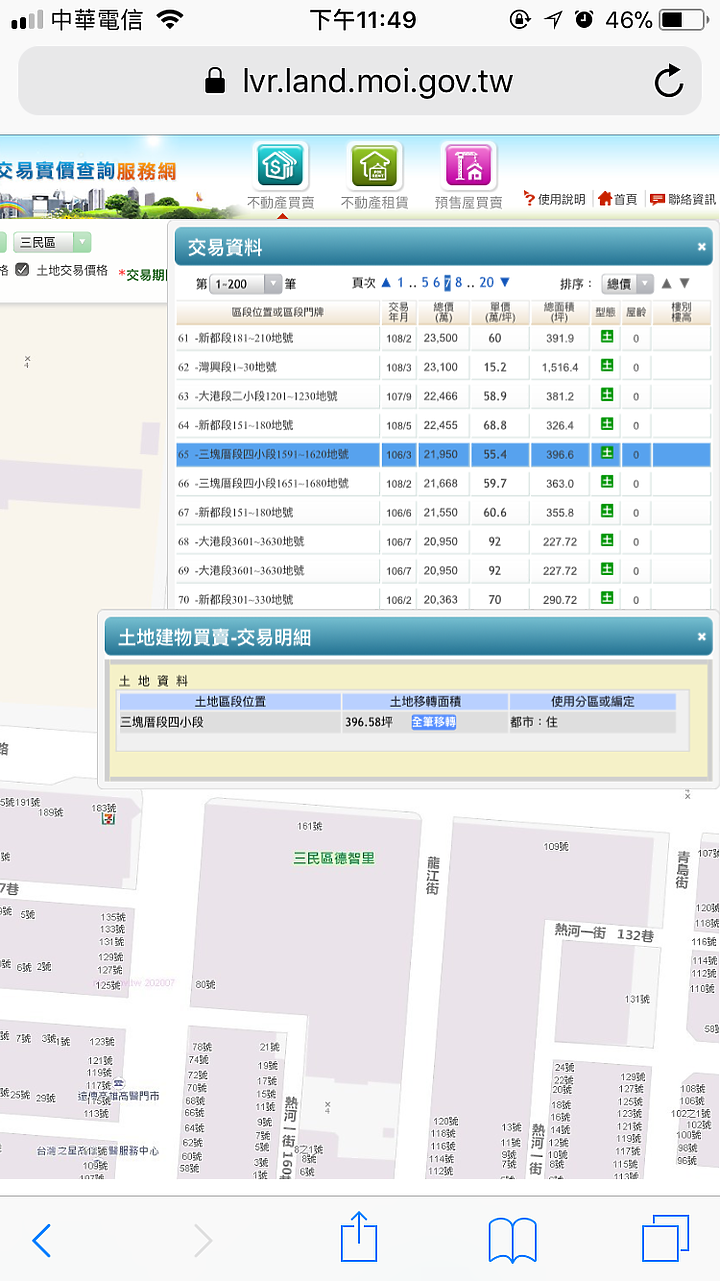Open the Safari share sheet

pyautogui.click(x=359, y=1238)
